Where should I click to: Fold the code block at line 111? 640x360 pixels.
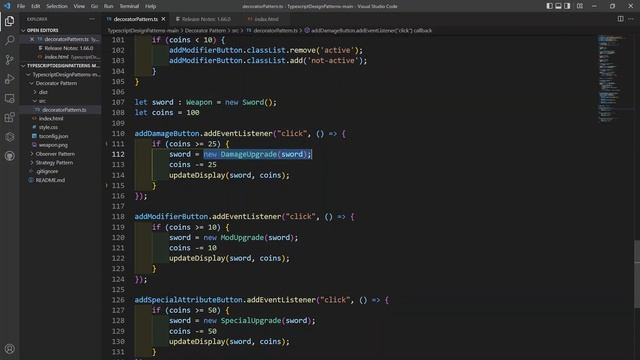click(x=107, y=144)
